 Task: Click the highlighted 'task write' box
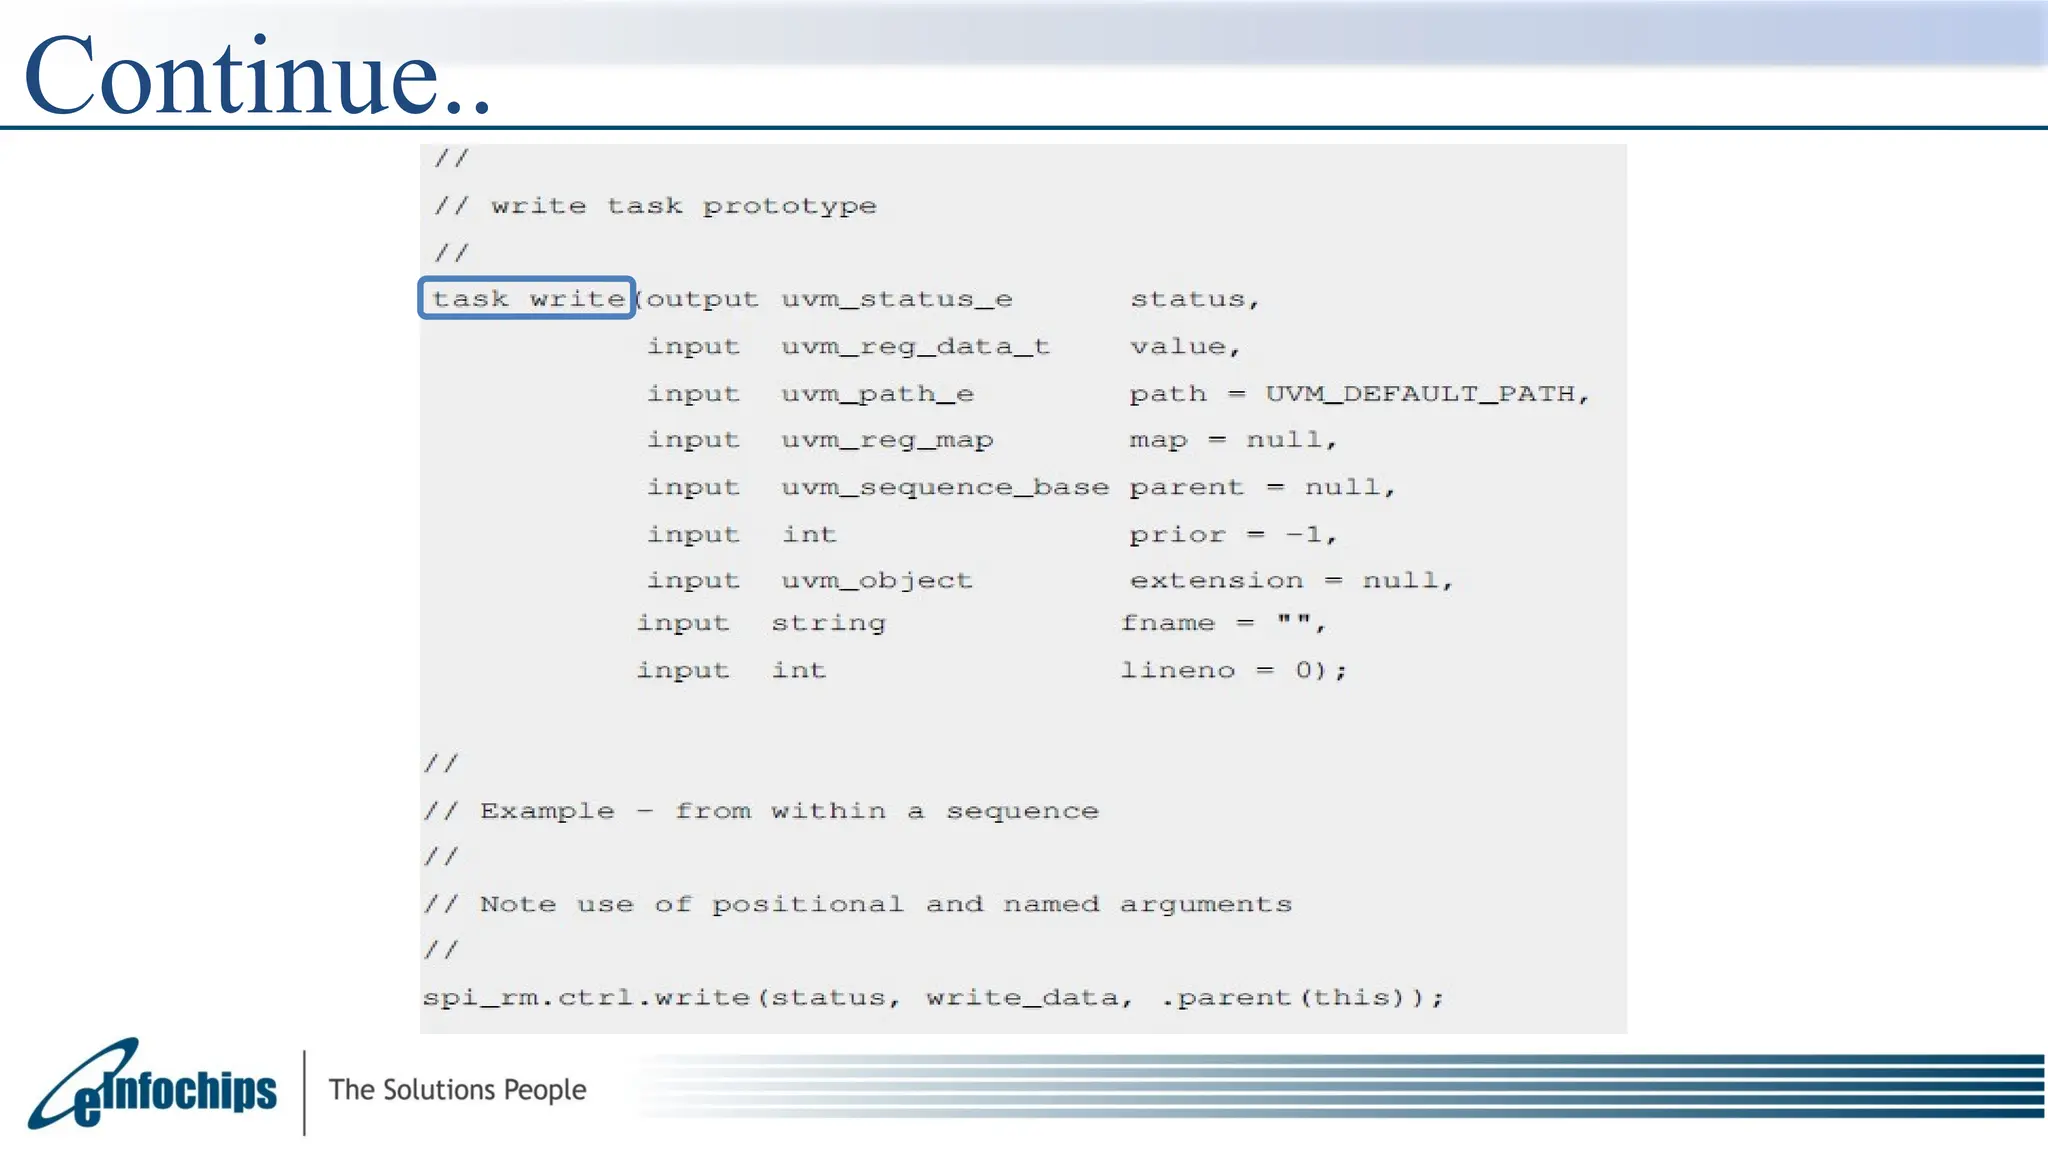tap(527, 298)
